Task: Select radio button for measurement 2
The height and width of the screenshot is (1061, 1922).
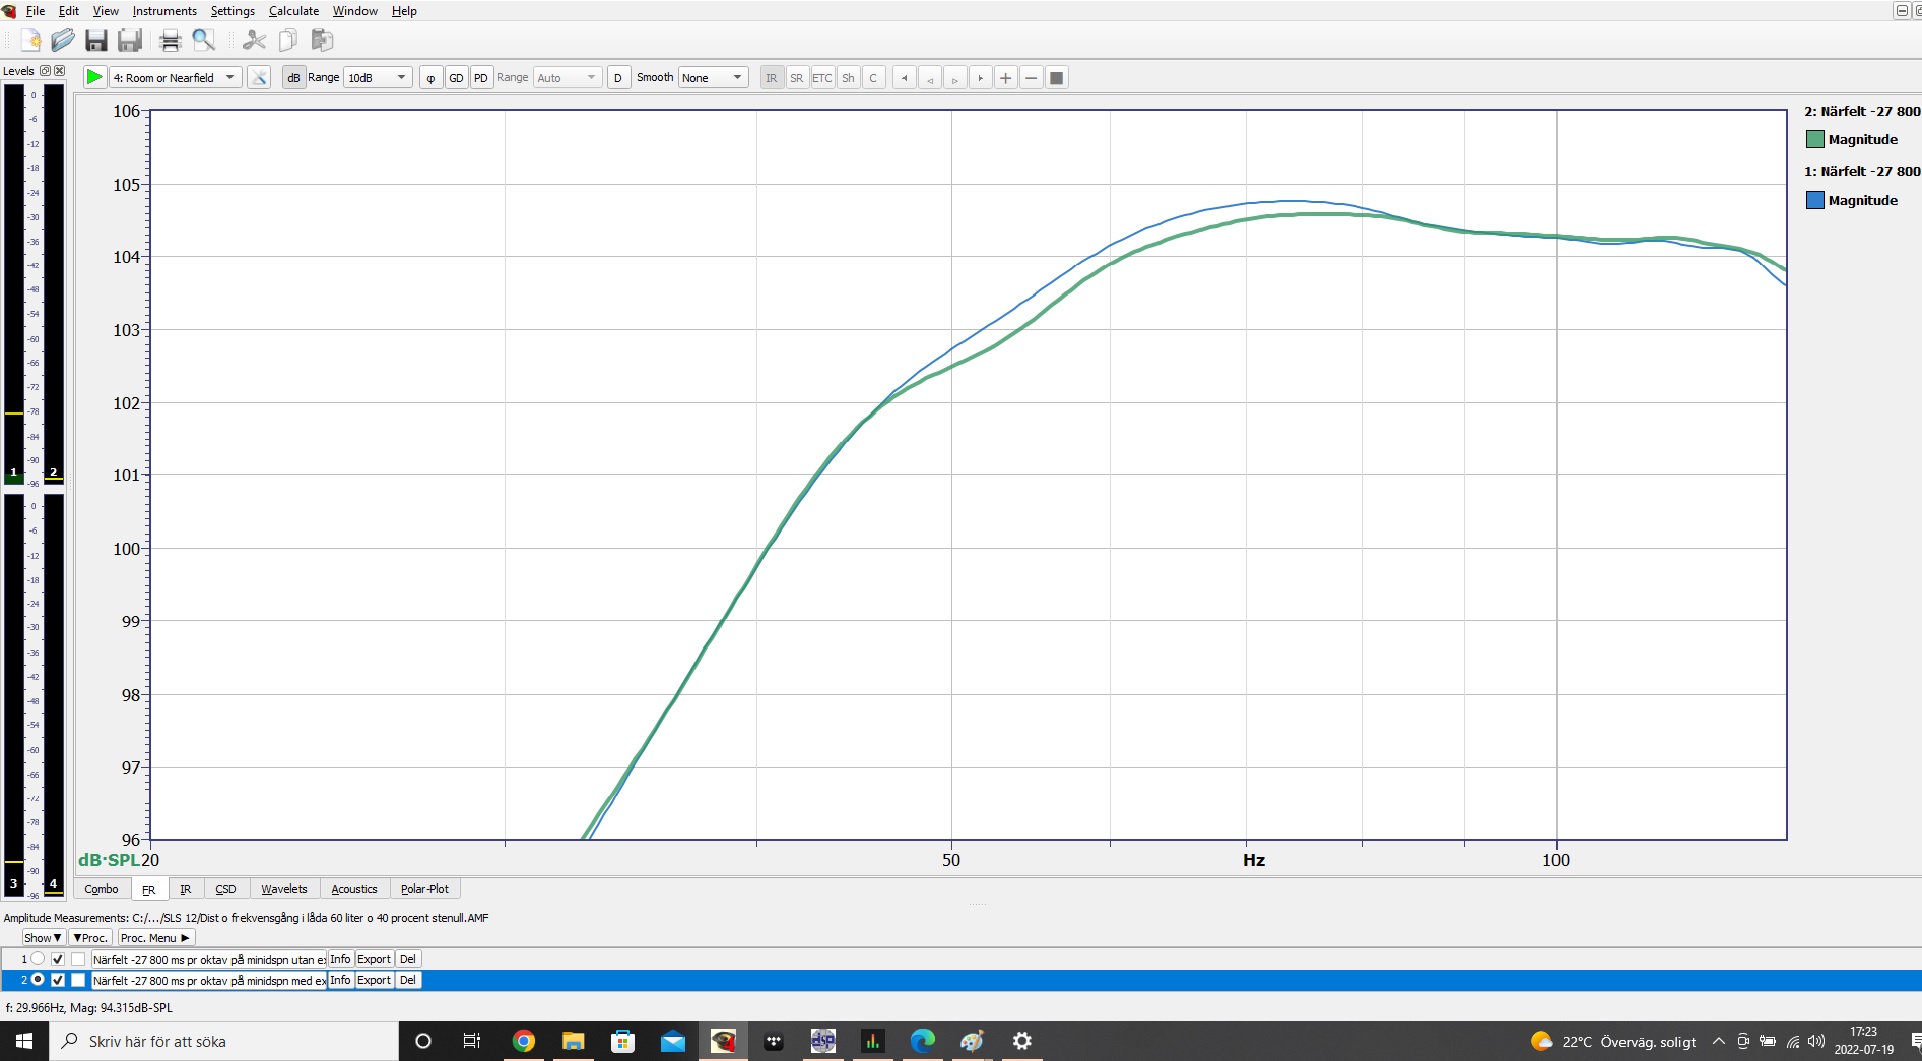Action: coord(38,980)
